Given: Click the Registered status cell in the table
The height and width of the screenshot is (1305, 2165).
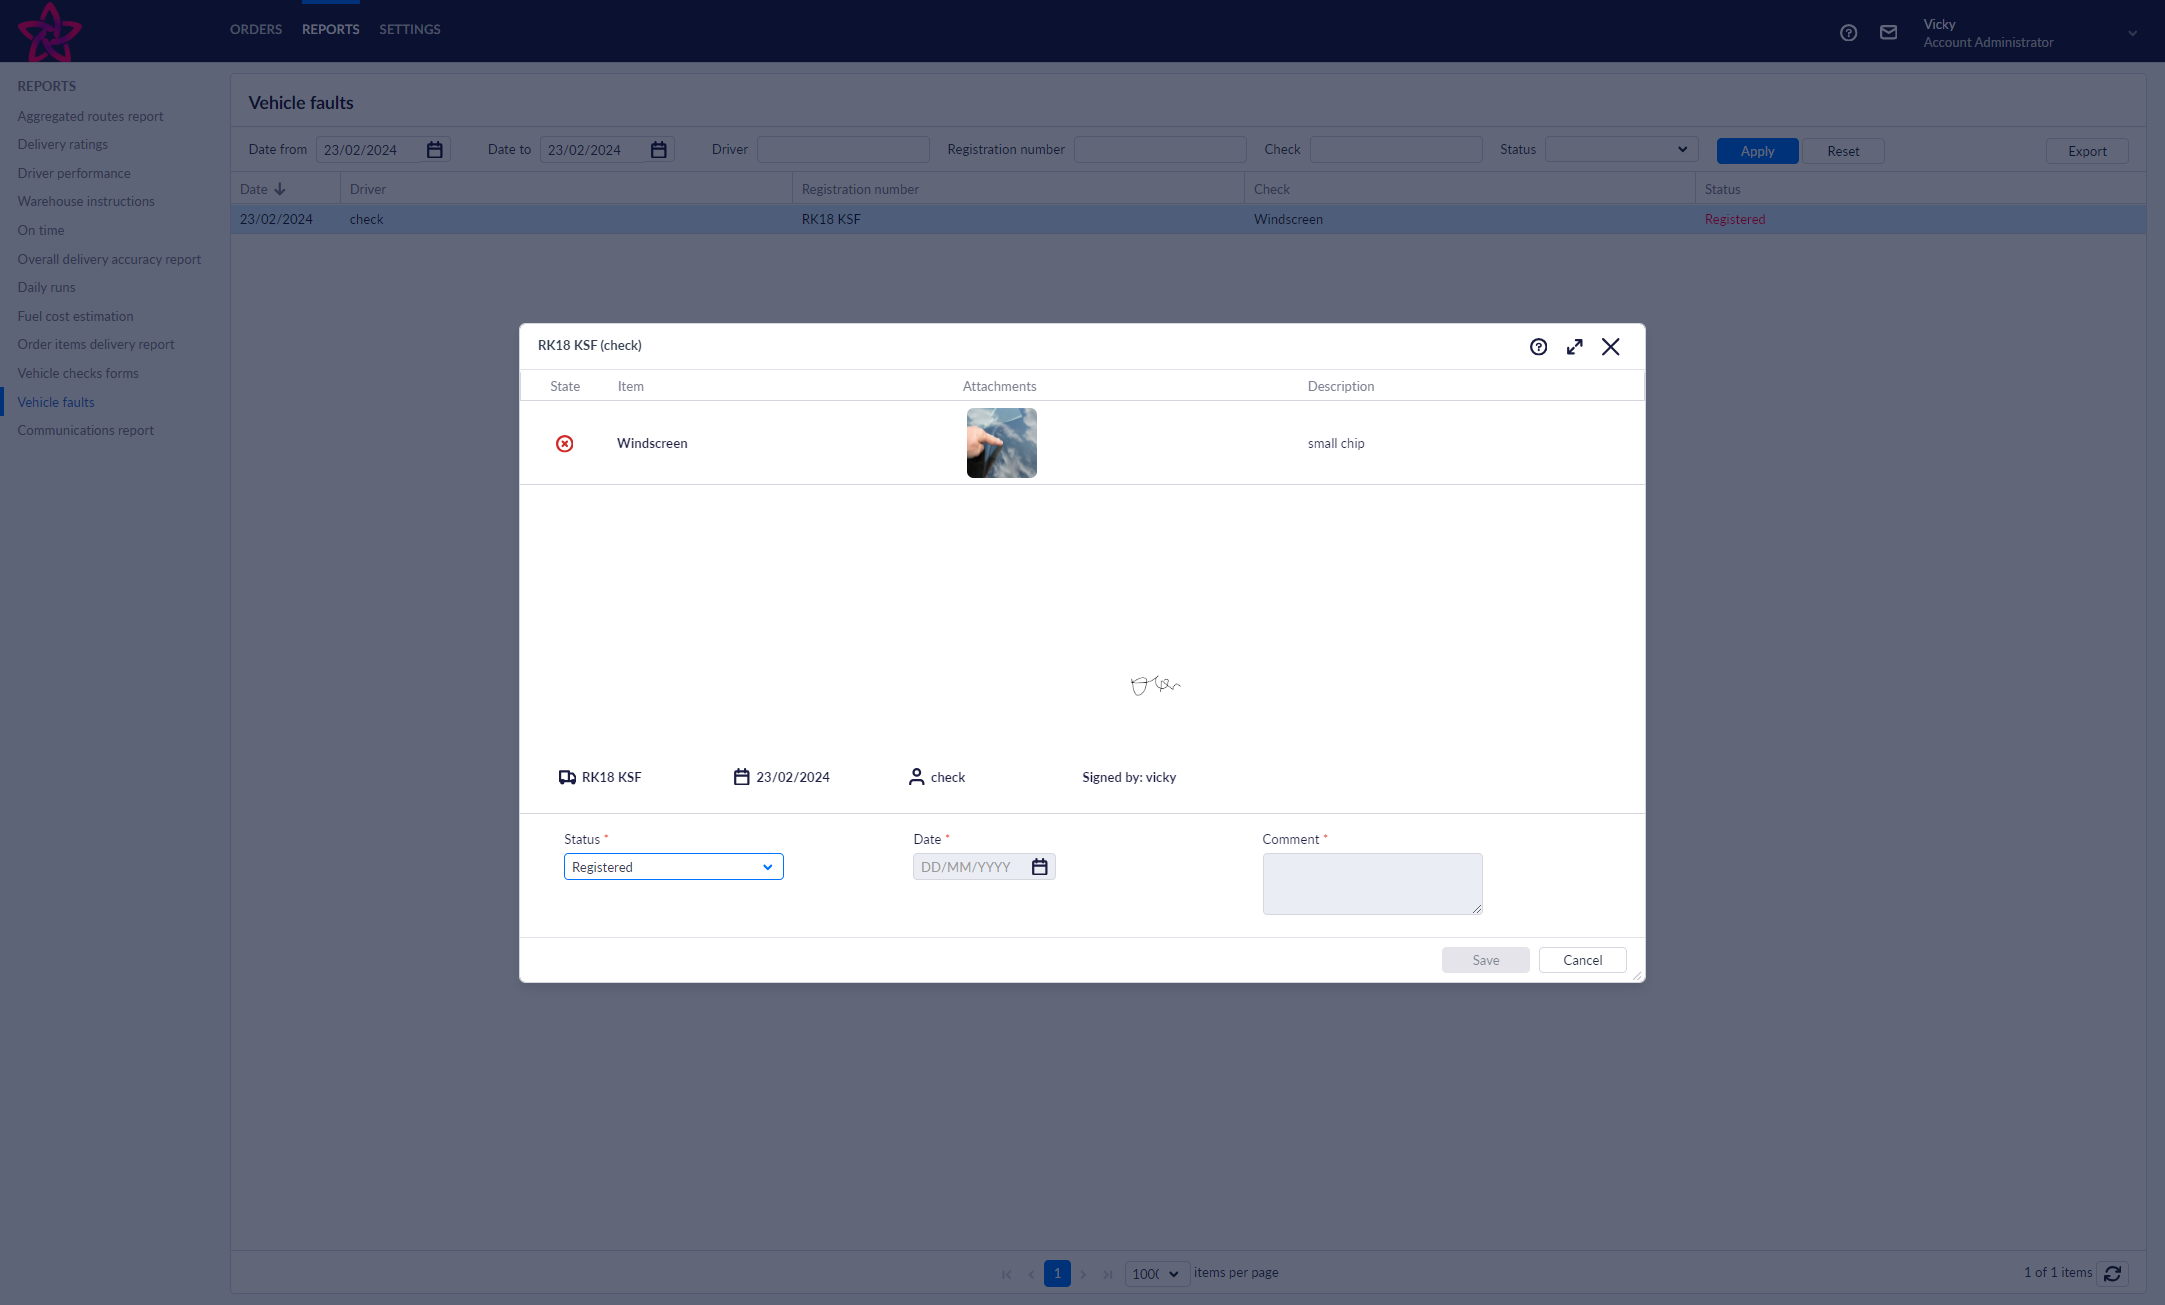Looking at the screenshot, I should tap(1735, 219).
